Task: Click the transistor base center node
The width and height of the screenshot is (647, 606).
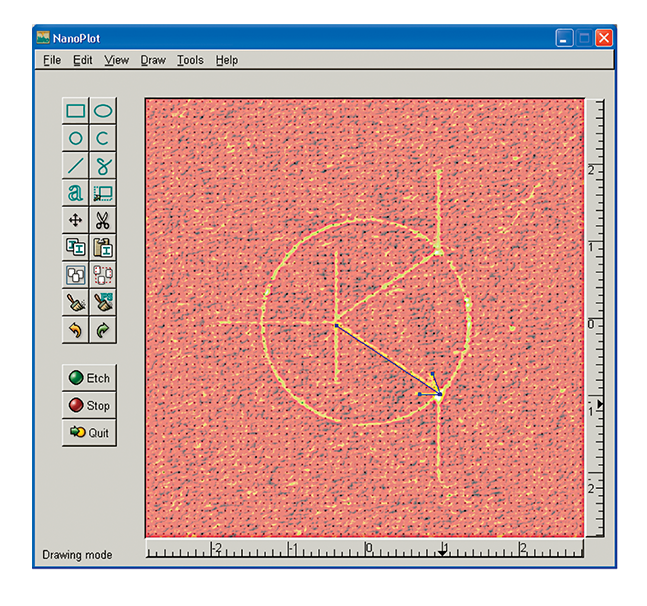Action: (x=336, y=324)
